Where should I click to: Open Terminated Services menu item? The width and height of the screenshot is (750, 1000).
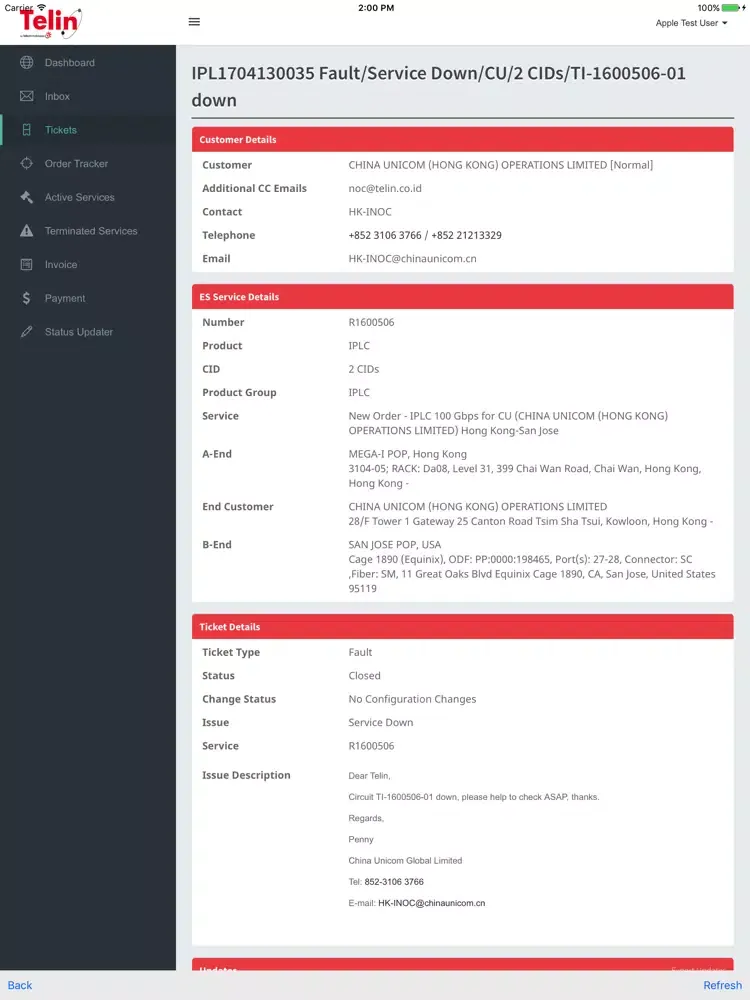coord(88,231)
